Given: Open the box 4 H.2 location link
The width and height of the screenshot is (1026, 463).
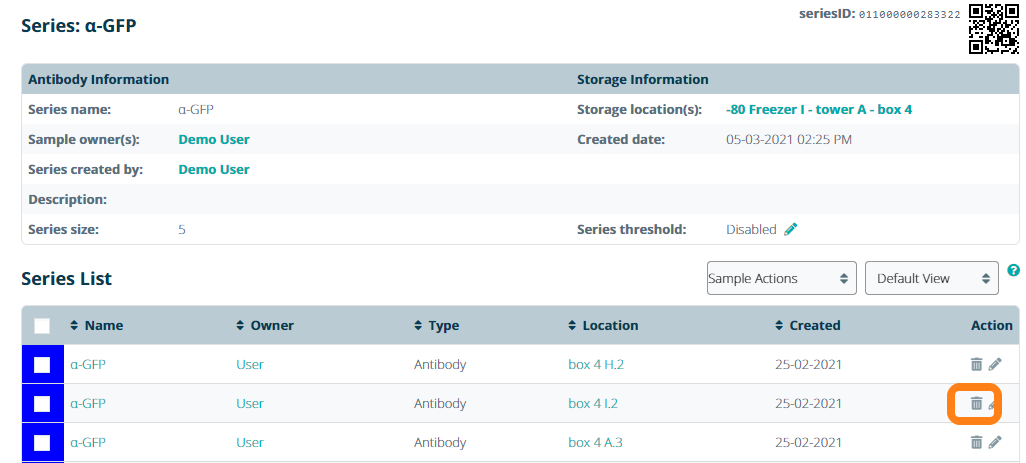Looking at the screenshot, I should 596,365.
